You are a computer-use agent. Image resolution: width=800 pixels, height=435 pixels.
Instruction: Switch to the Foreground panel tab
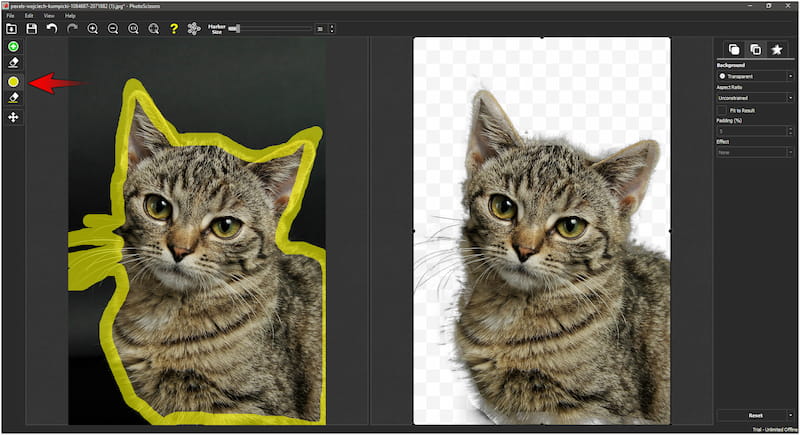coord(755,49)
